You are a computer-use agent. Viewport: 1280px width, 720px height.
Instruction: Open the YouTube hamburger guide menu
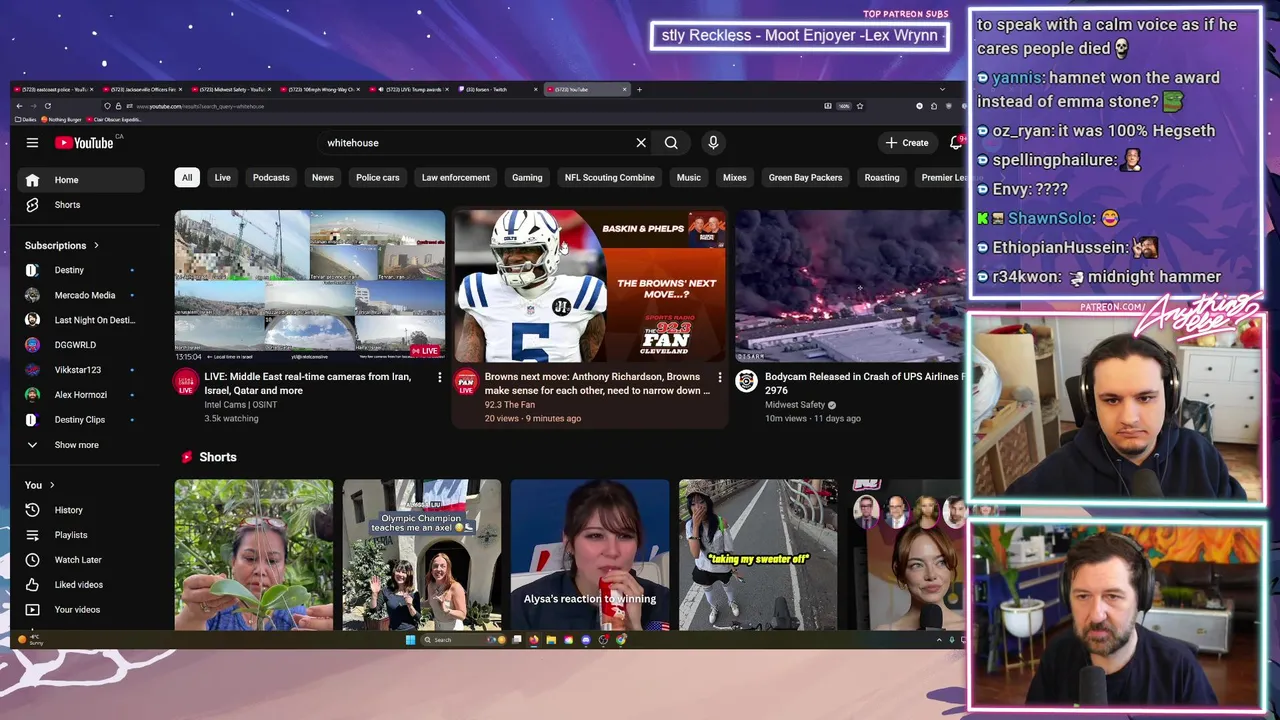point(32,143)
